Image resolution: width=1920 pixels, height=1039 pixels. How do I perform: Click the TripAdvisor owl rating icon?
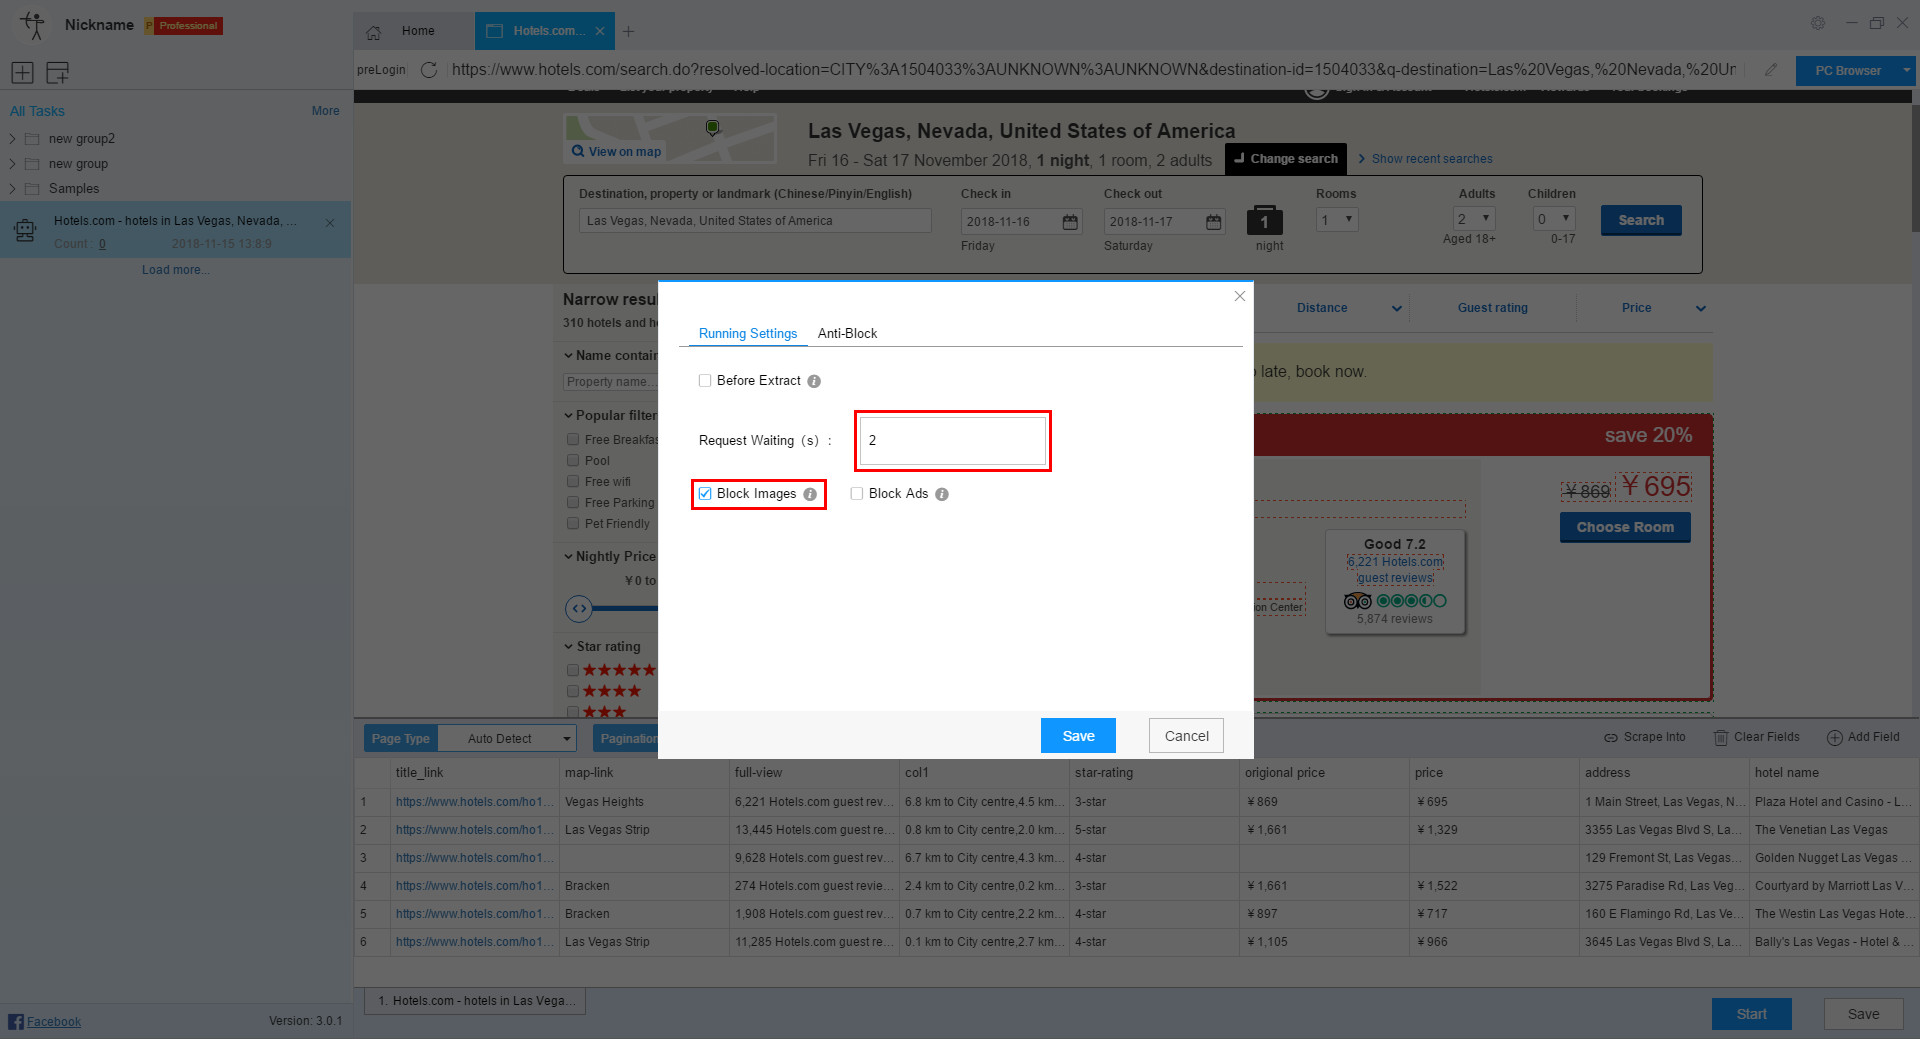(x=1358, y=601)
